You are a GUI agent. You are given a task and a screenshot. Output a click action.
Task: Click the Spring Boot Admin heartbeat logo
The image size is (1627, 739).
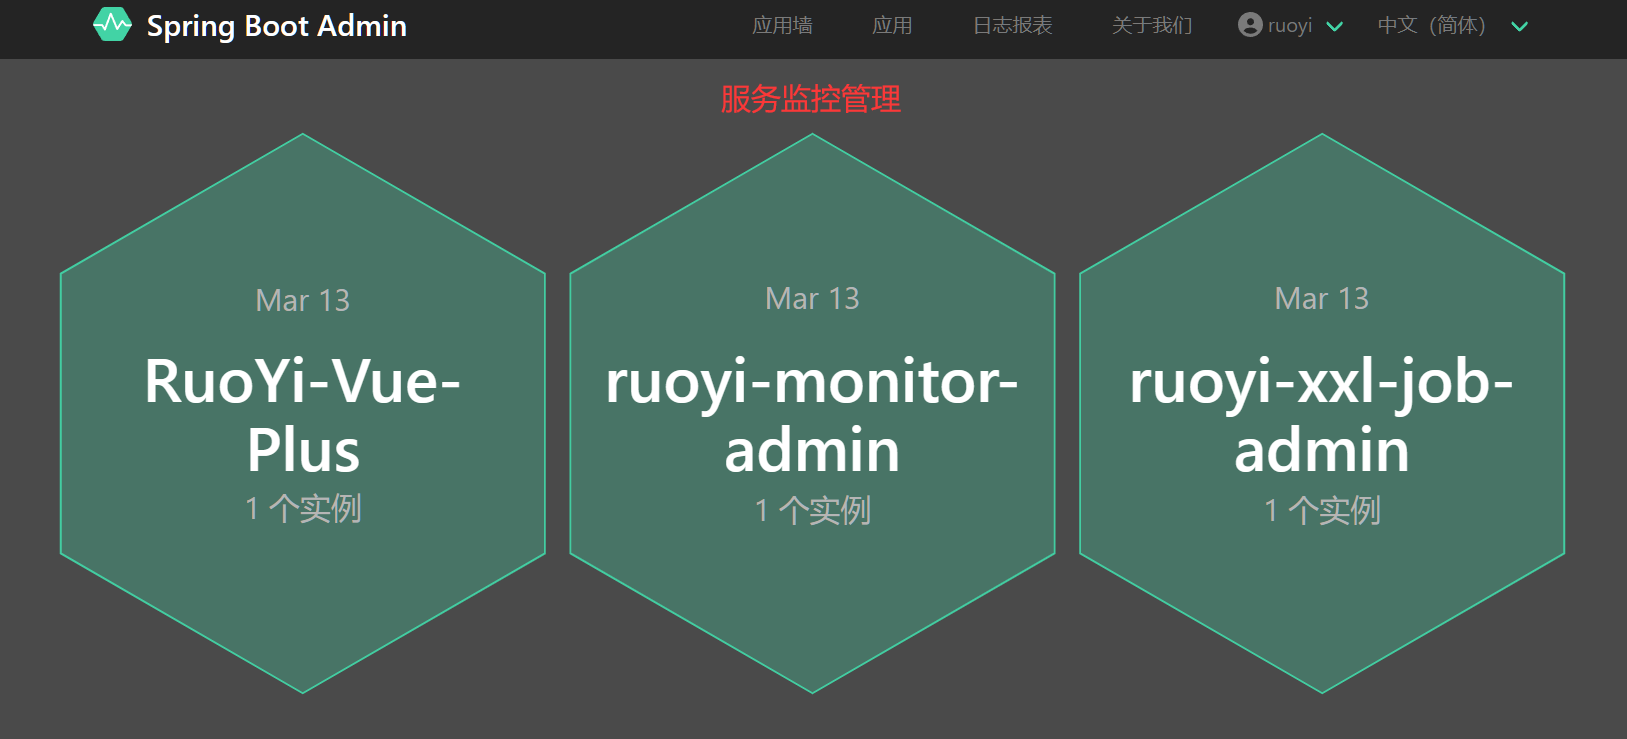(112, 25)
